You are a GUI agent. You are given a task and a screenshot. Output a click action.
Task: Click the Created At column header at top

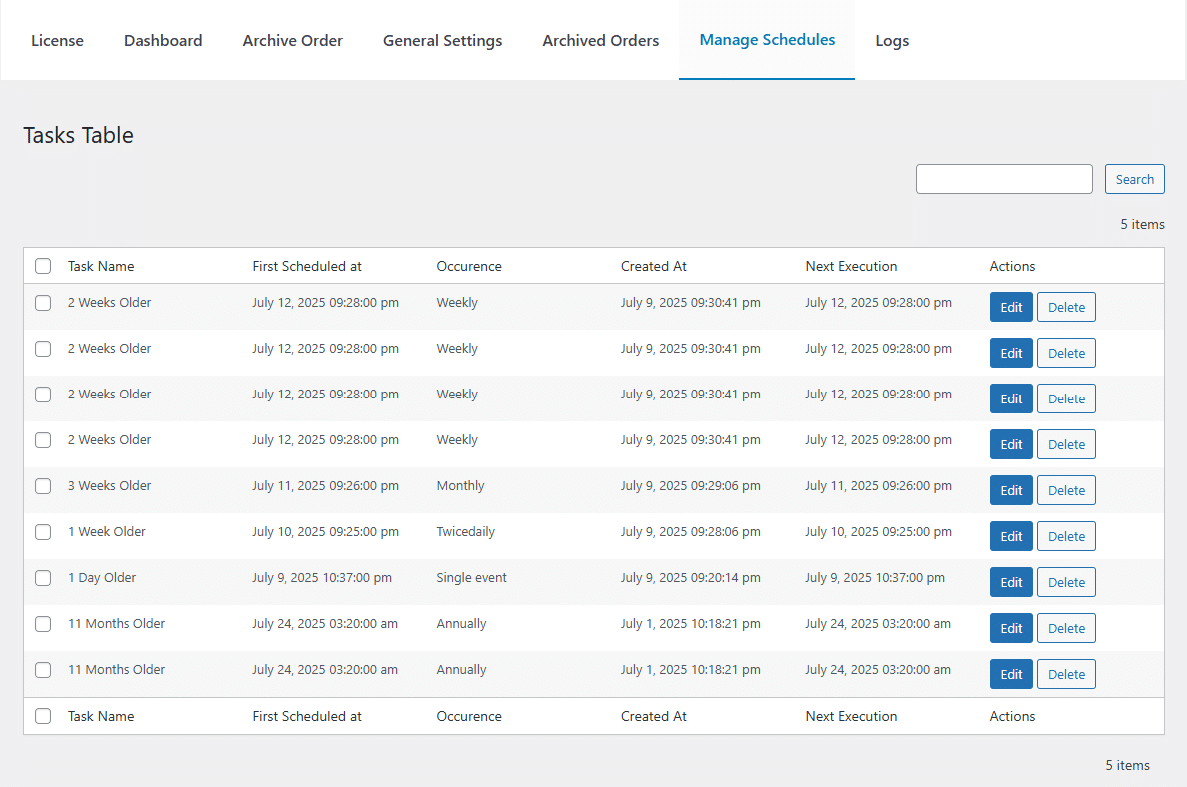(654, 266)
